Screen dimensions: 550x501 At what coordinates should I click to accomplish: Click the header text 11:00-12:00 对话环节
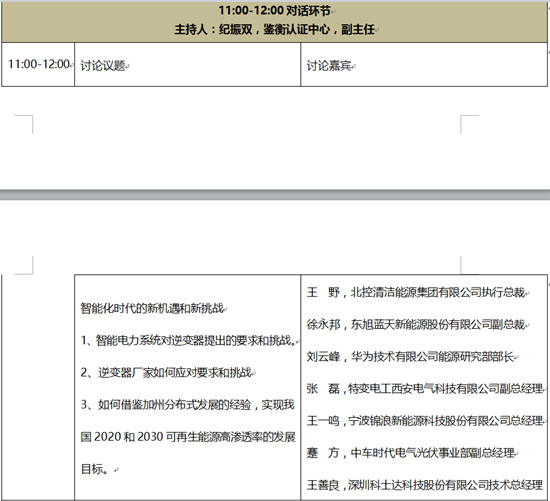pos(275,11)
